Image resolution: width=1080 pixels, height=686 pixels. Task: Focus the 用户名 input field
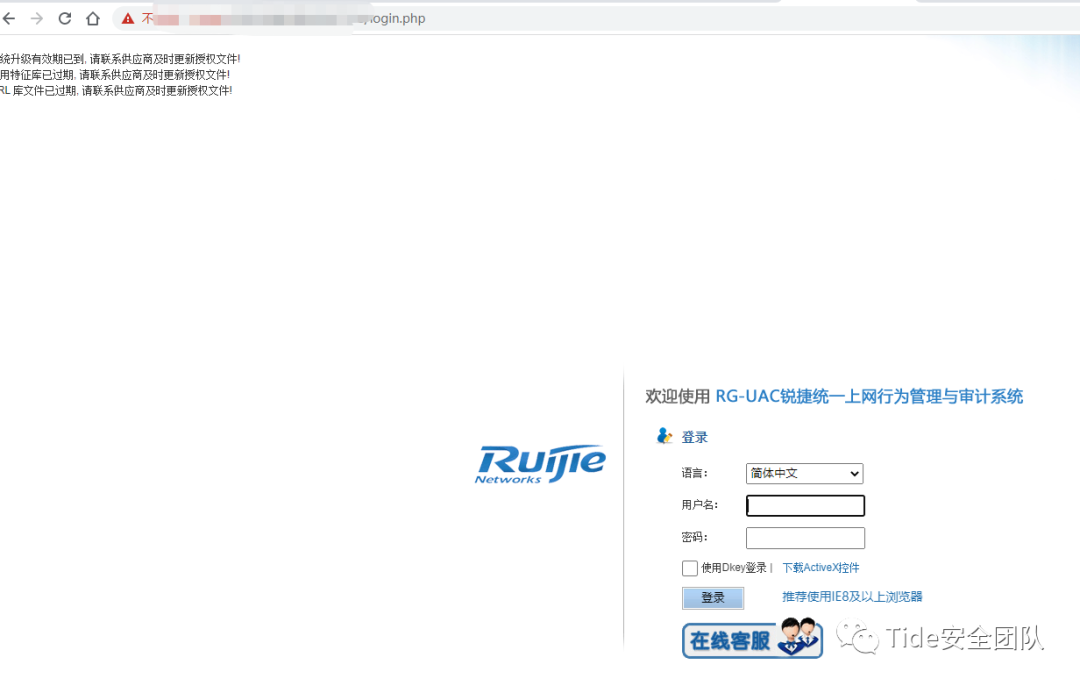click(x=805, y=506)
